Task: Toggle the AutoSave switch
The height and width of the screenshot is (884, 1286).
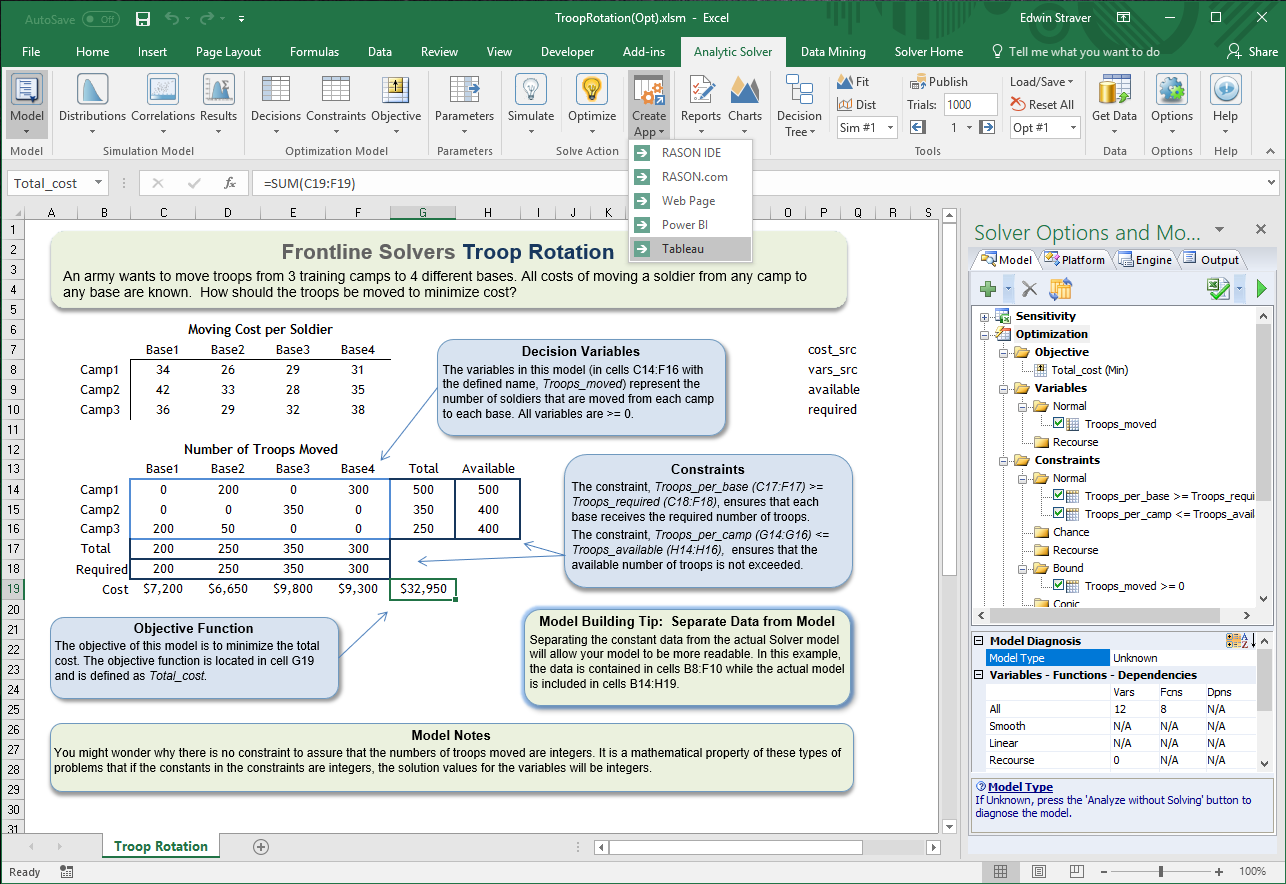Action: [x=100, y=19]
